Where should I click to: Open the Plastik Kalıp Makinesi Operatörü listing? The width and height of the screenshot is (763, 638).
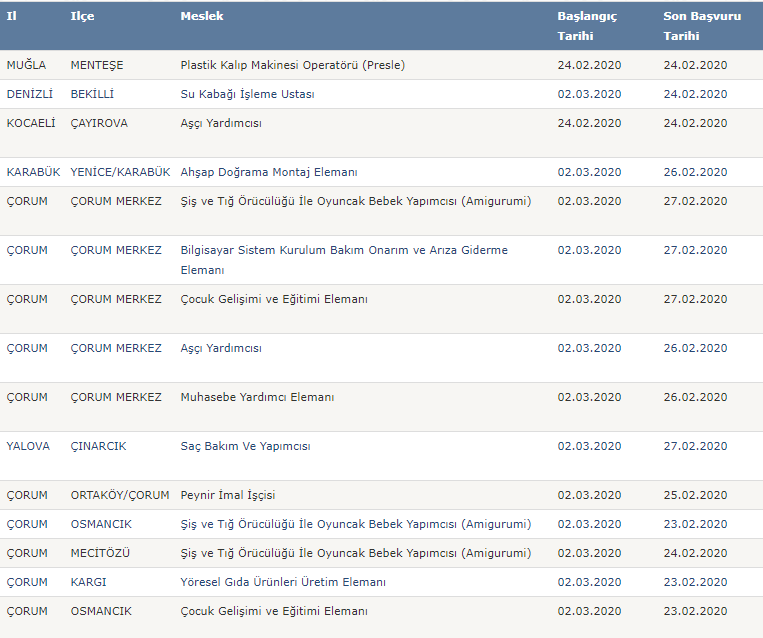292,65
